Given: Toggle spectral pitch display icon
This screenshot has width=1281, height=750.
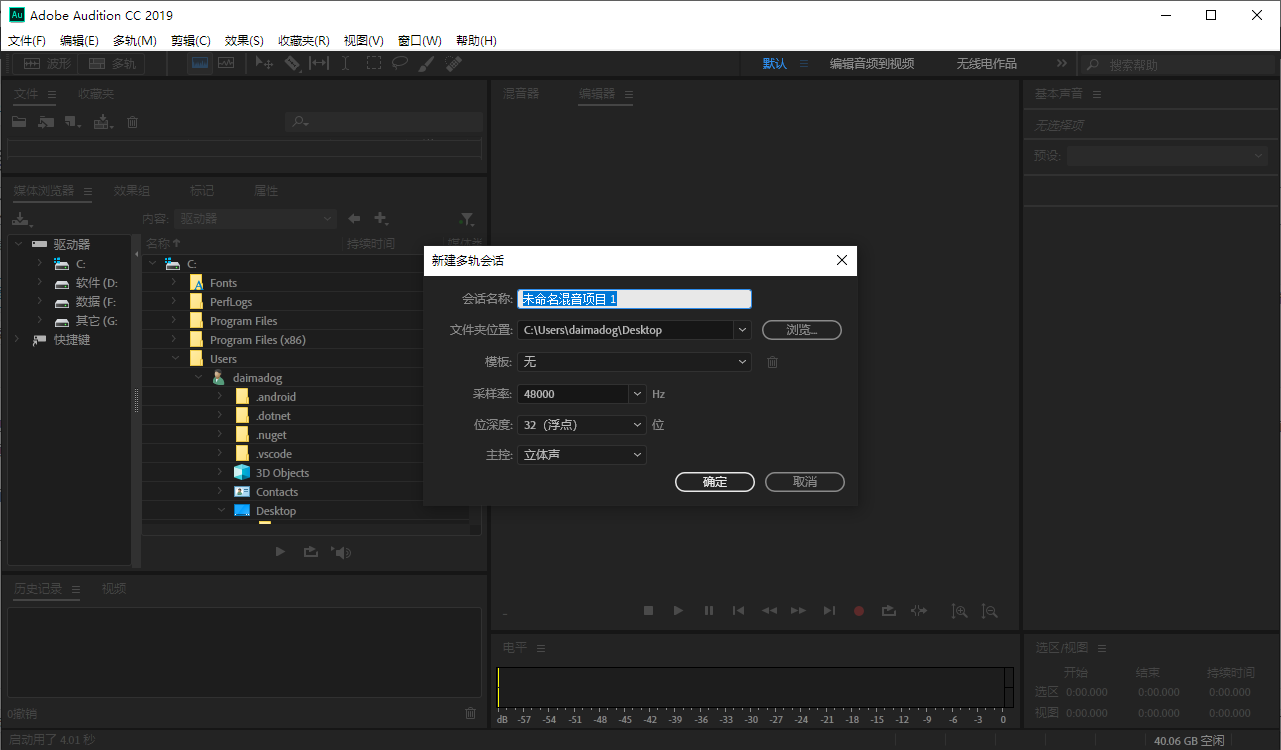Looking at the screenshot, I should (x=226, y=63).
